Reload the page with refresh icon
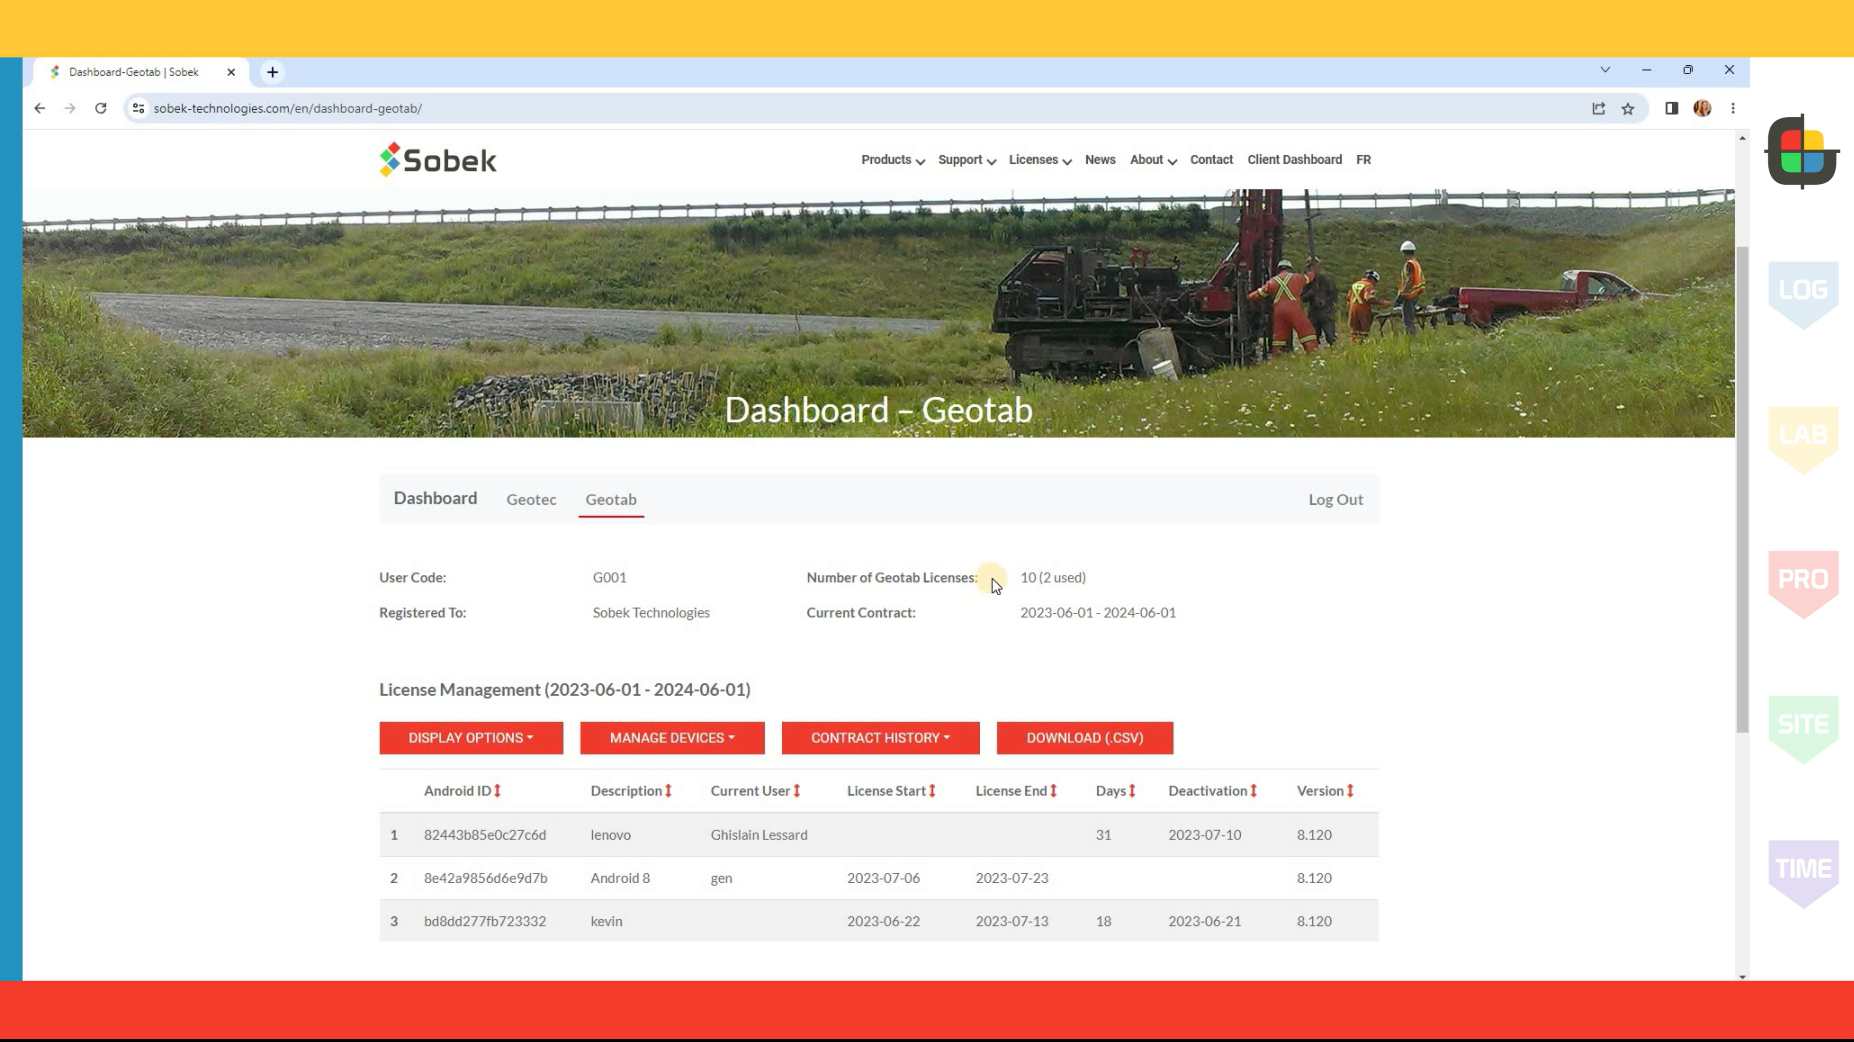Viewport: 1854px width, 1042px height. pyautogui.click(x=101, y=108)
